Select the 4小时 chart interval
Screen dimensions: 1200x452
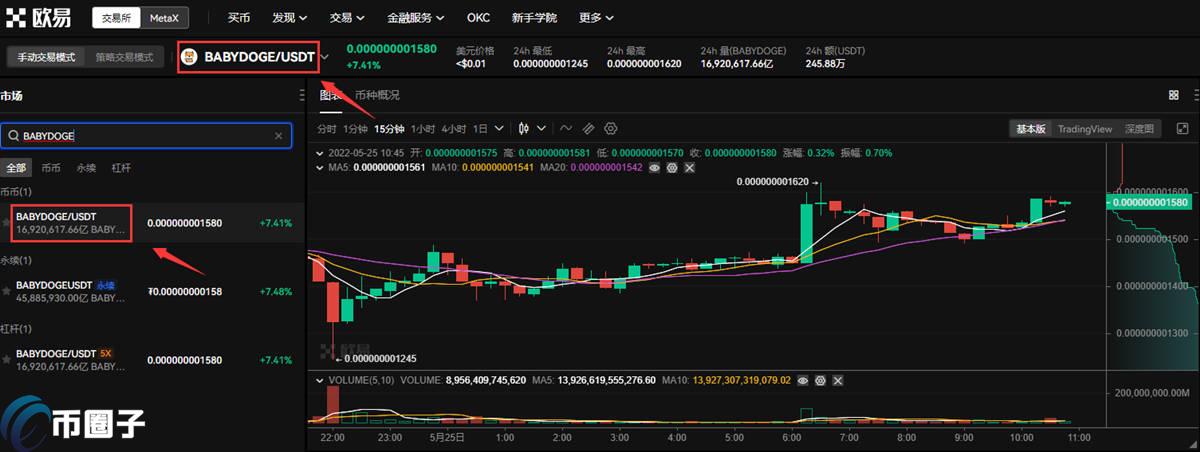454,129
